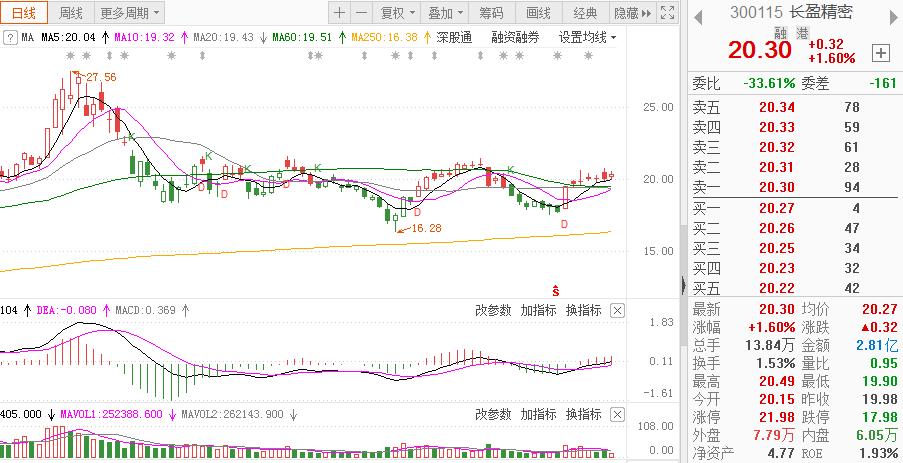Viewport: 903px width, 463px height.
Task: Select the 卖二 20.31 order row
Action: coord(795,168)
